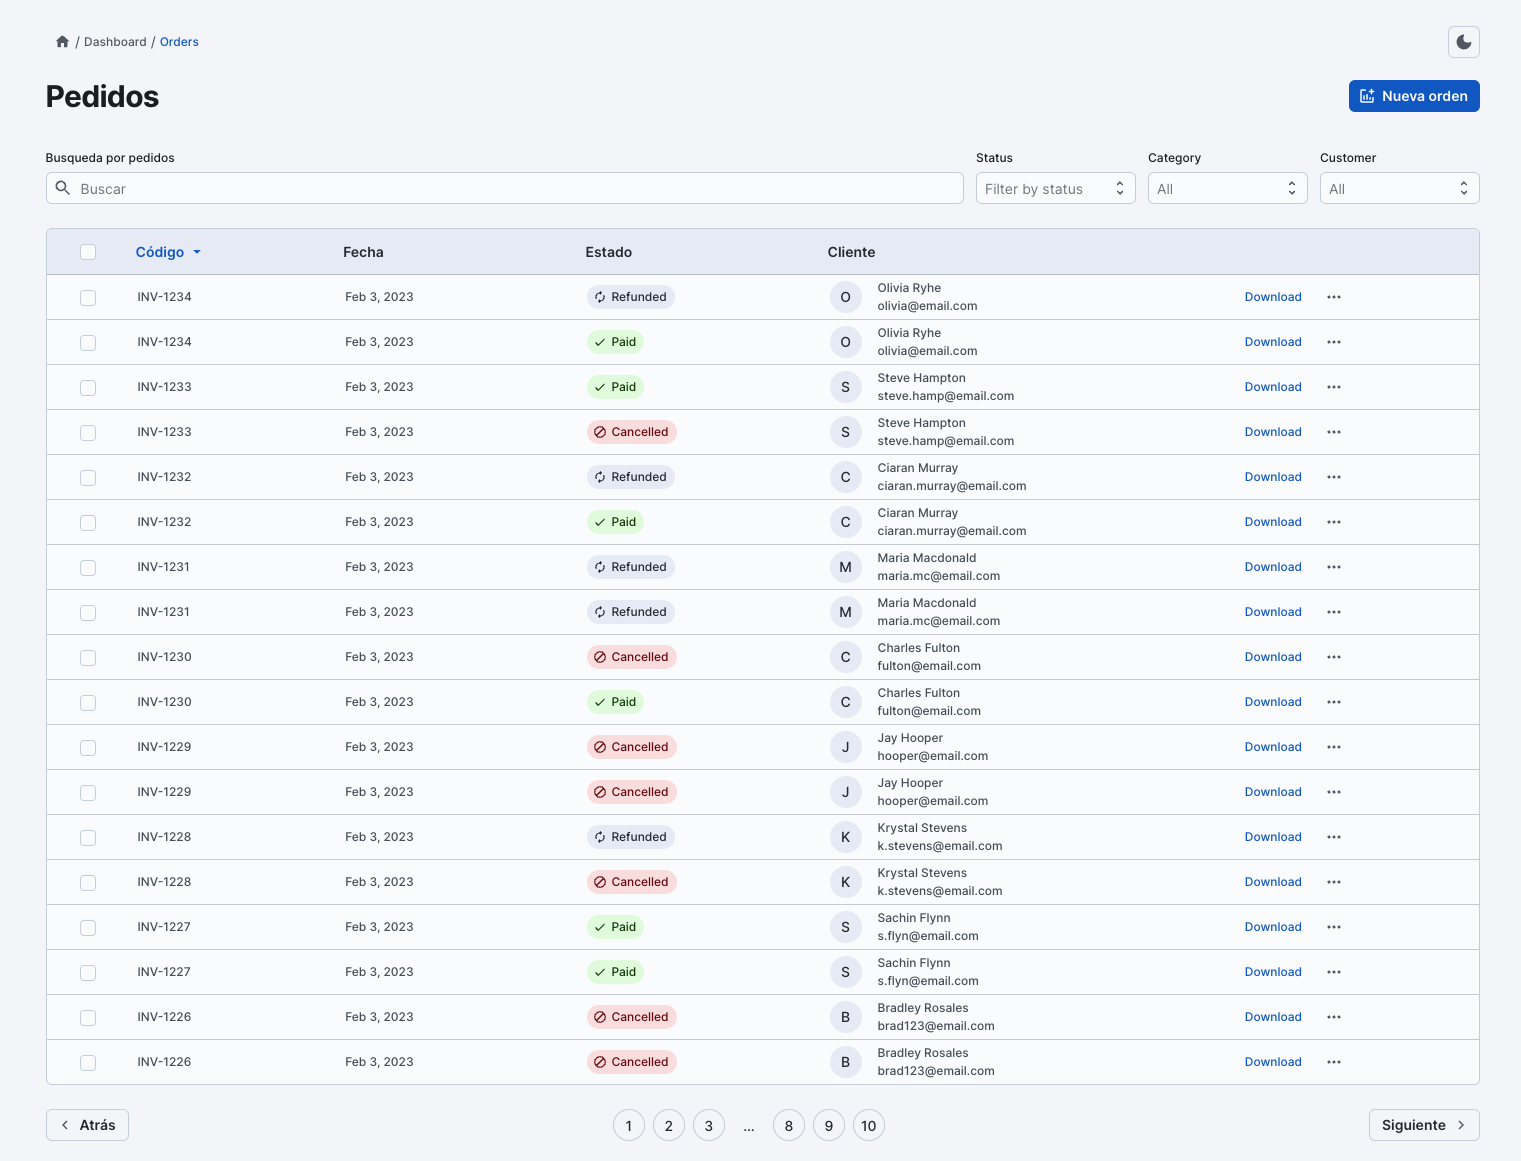Click the Refunded badge for INV-1232
This screenshot has width=1521, height=1161.
tap(630, 477)
